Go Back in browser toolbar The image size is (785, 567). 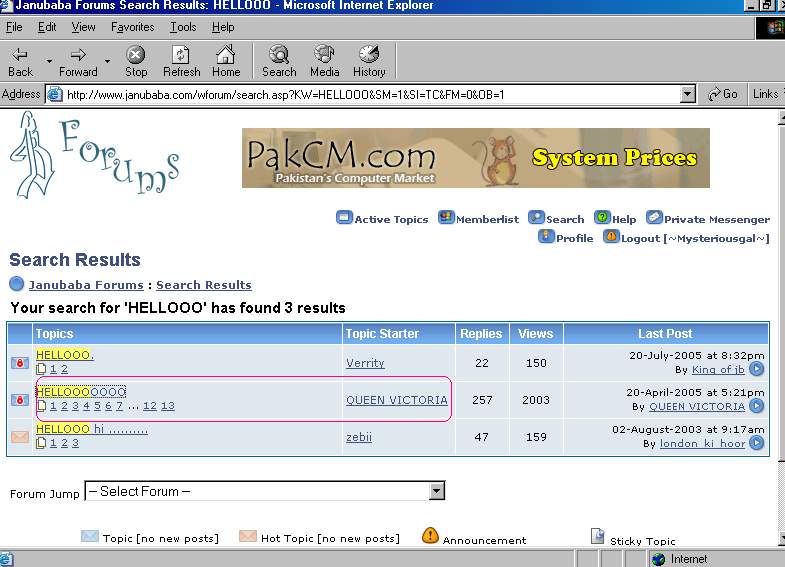(x=21, y=62)
